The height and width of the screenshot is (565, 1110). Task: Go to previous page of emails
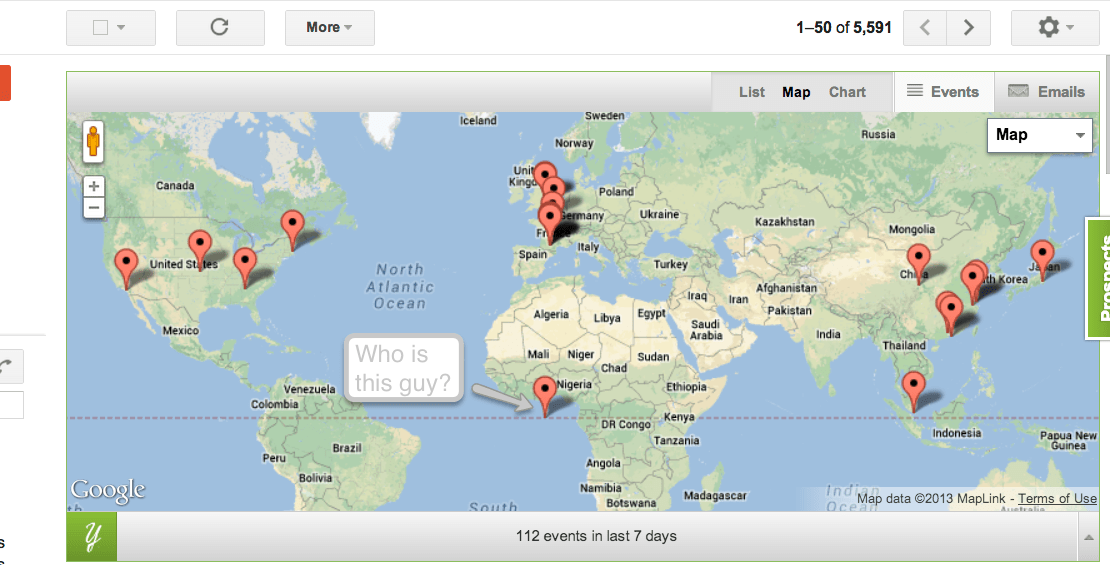pos(925,28)
